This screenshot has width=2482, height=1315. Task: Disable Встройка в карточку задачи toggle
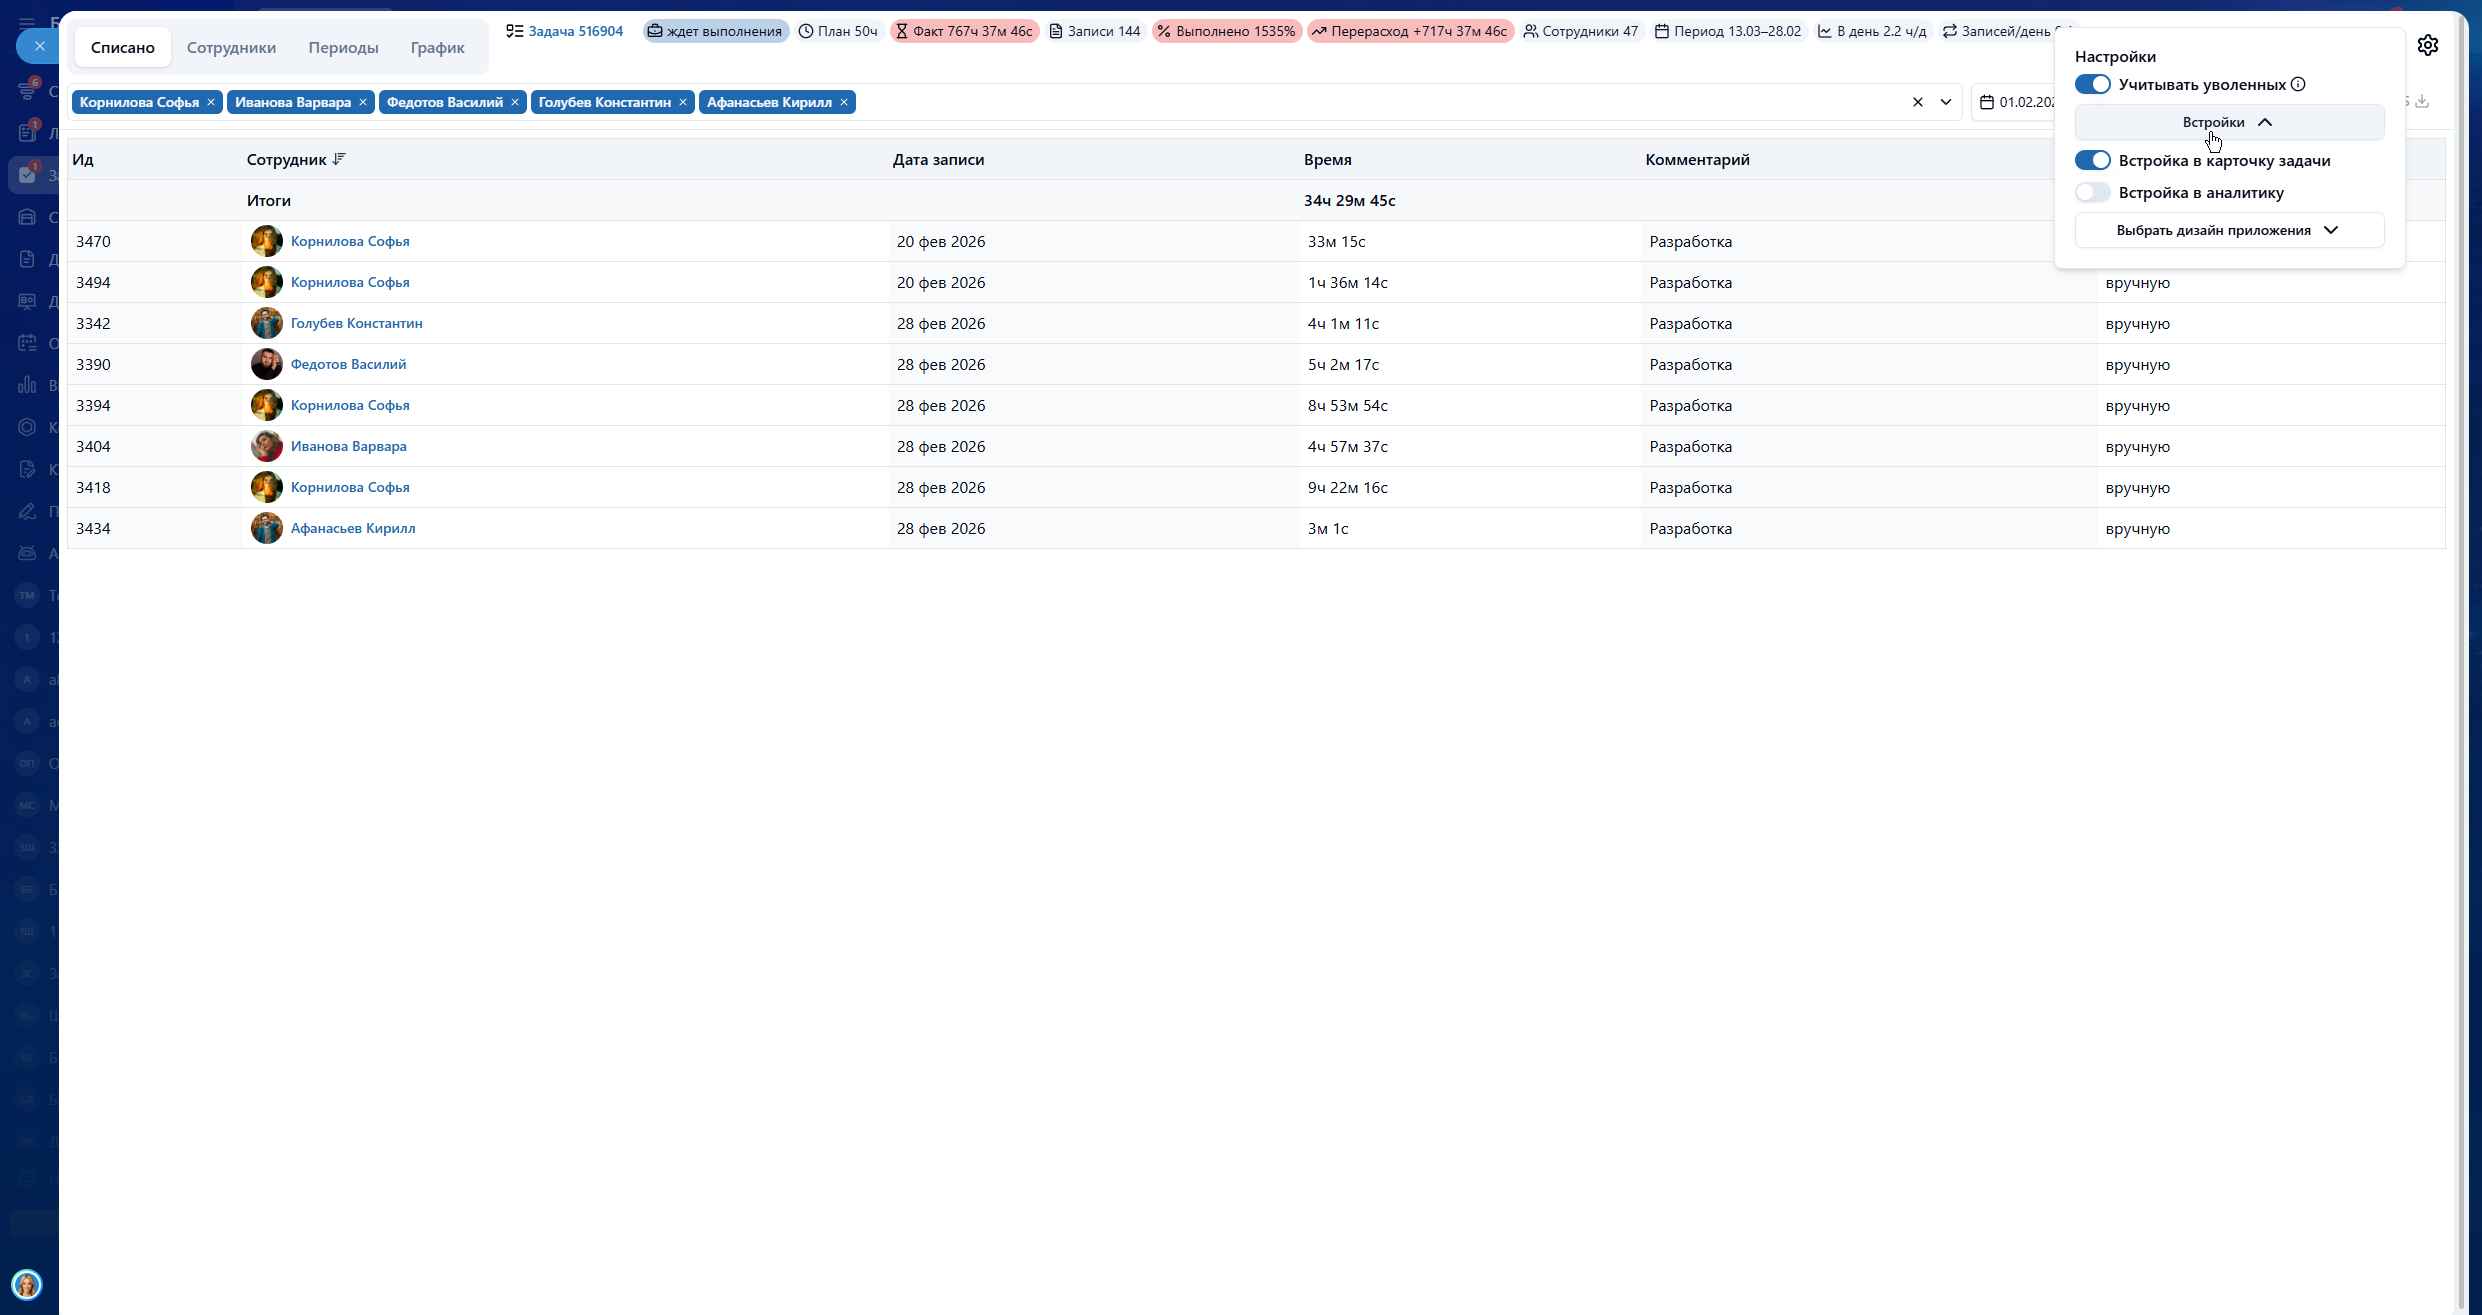click(2092, 161)
